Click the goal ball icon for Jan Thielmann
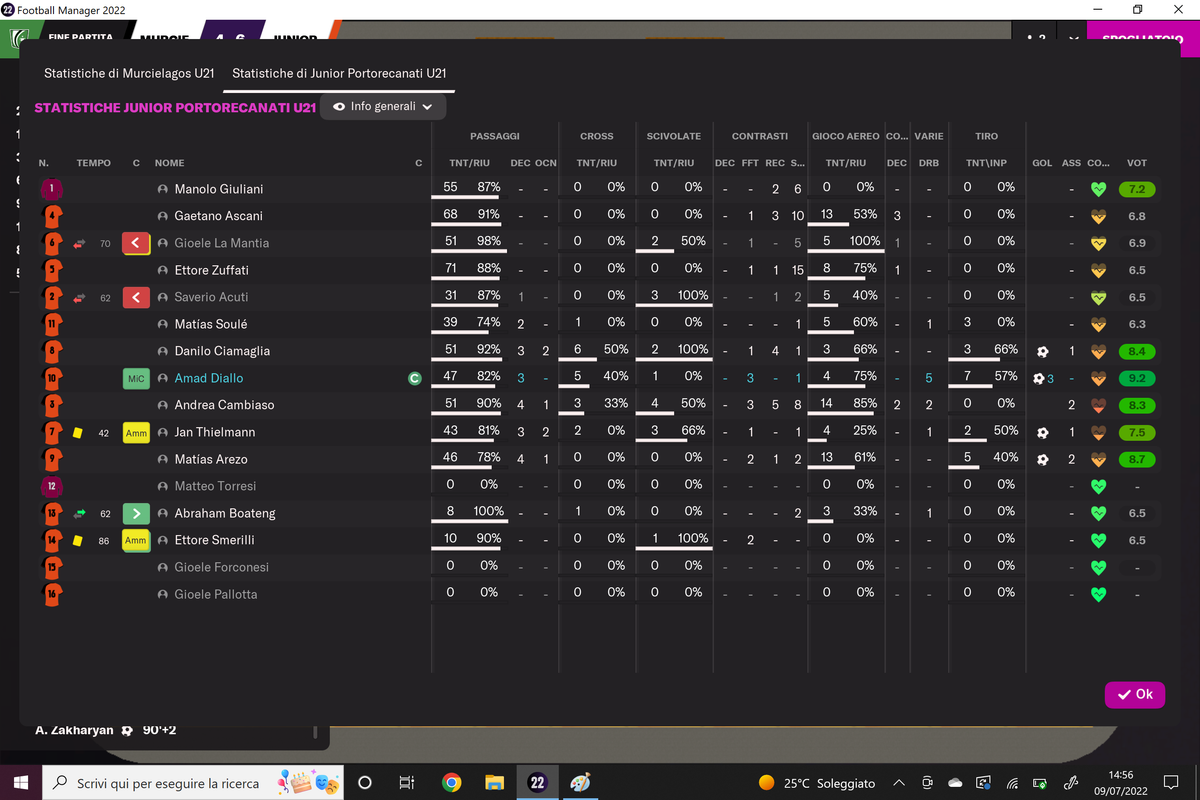Screen dimensions: 1200x800 coord(1042,432)
